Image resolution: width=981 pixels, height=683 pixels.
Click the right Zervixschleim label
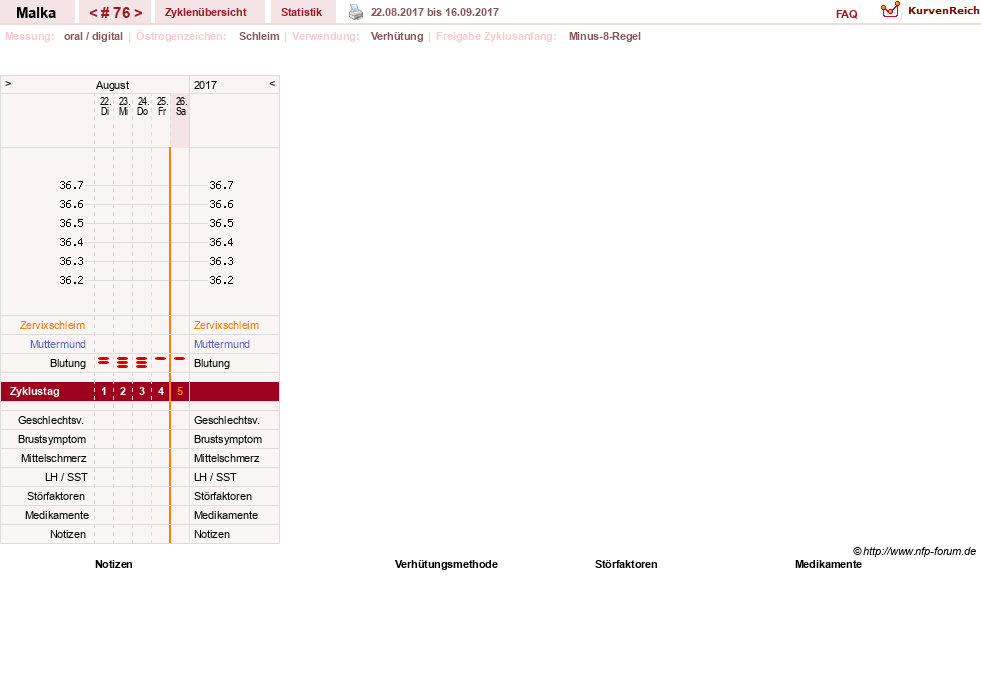[226, 325]
